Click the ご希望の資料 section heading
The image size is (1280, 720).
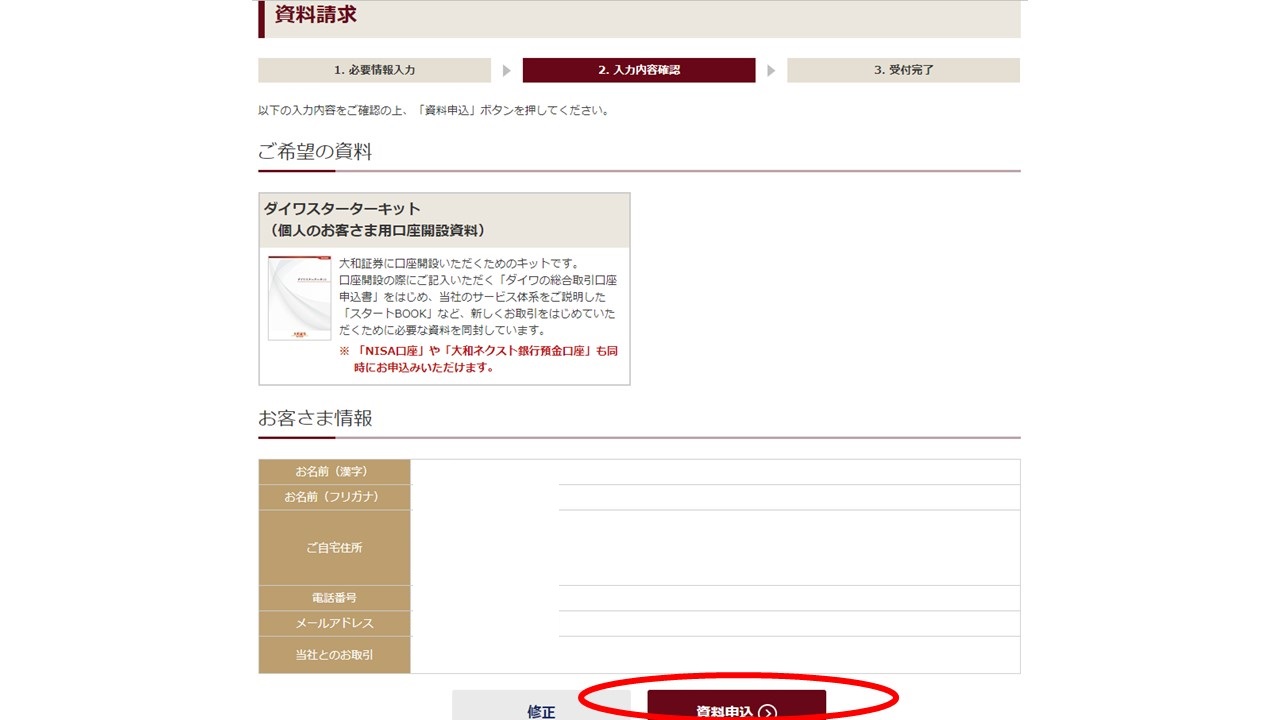[x=315, y=152]
